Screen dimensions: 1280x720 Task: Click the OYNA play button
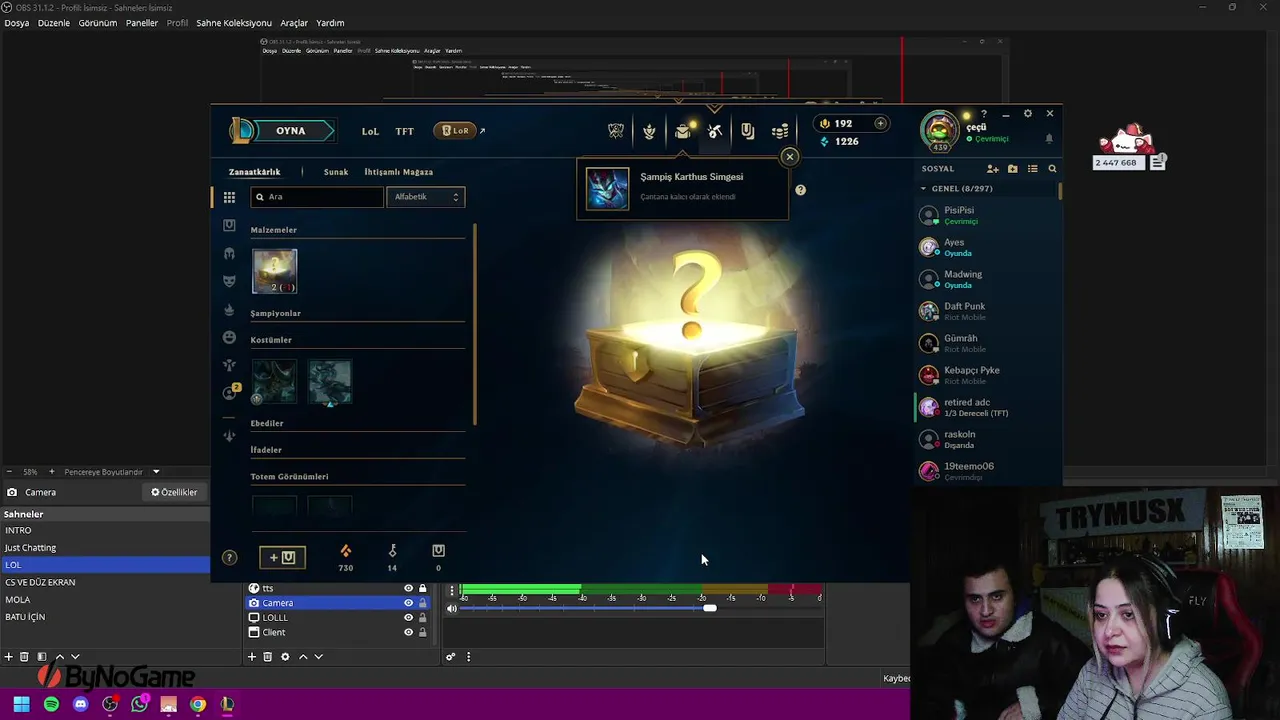[290, 131]
